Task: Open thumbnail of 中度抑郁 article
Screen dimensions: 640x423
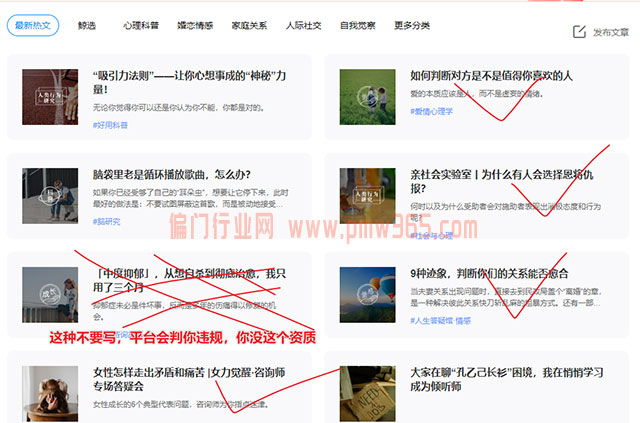Action: pos(50,295)
